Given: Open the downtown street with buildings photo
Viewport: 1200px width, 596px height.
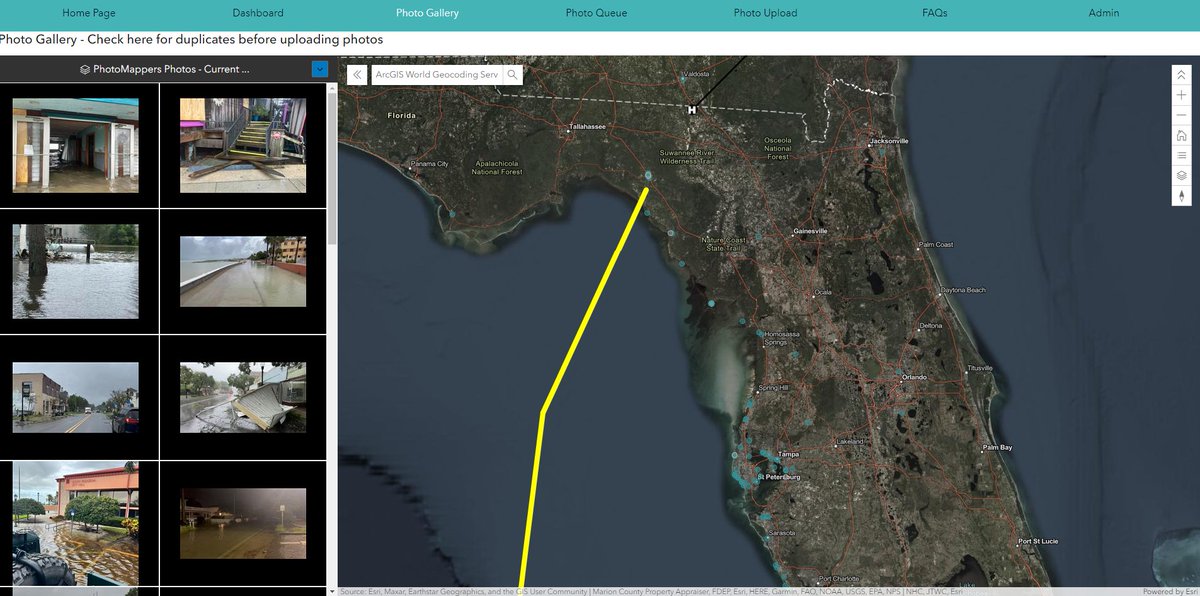Looking at the screenshot, I should (76, 397).
